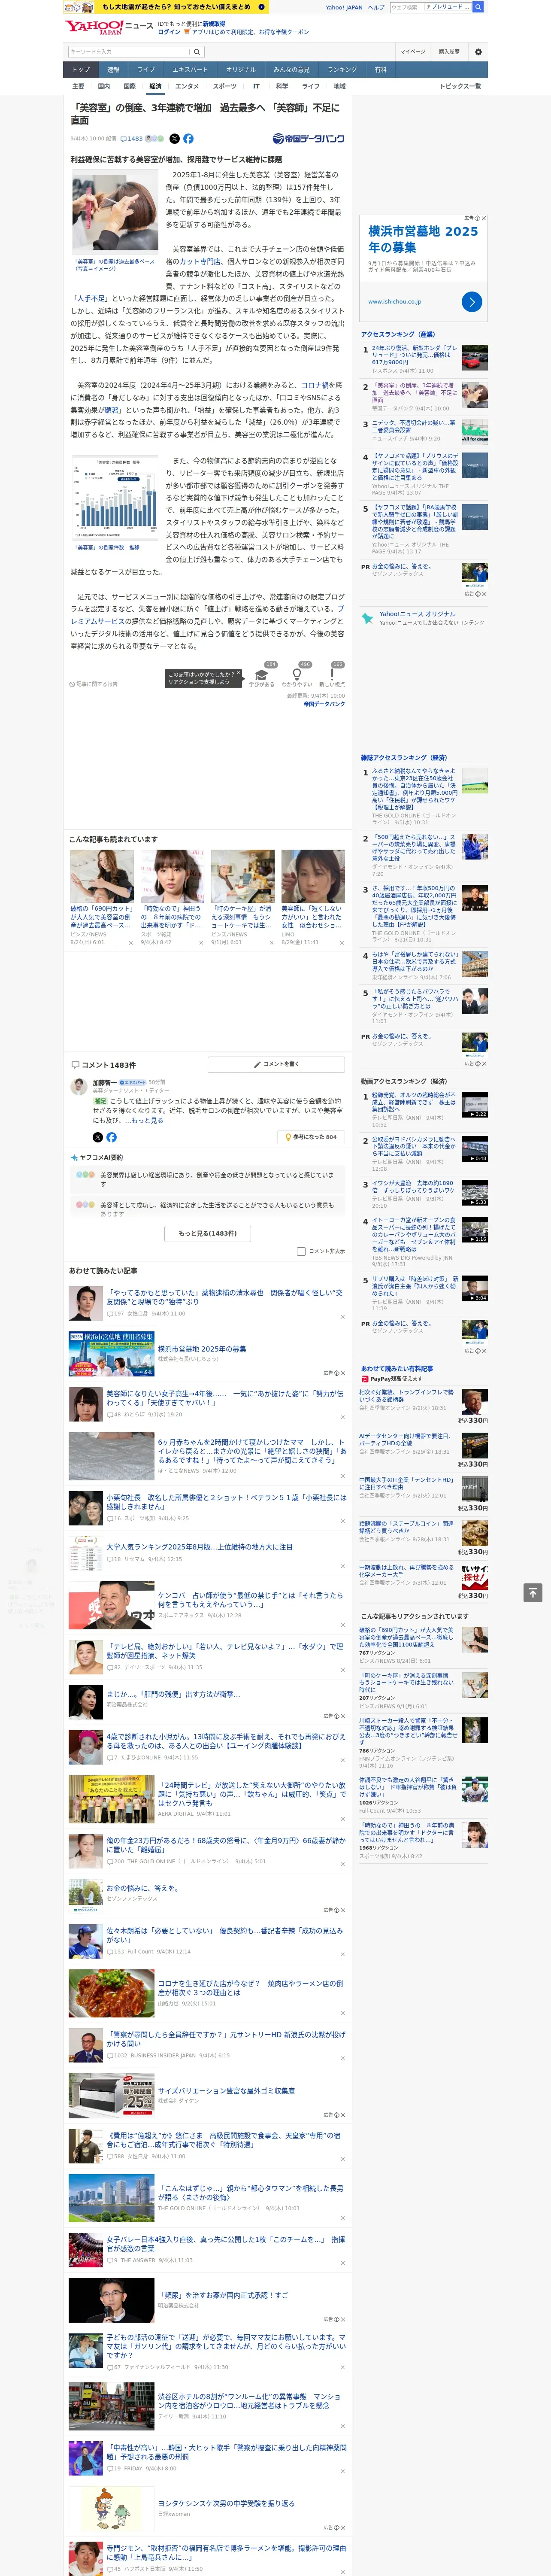Toggle コメント非表示 checkbox
Image resolution: width=551 pixels, height=2576 pixels.
pyautogui.click(x=301, y=1251)
